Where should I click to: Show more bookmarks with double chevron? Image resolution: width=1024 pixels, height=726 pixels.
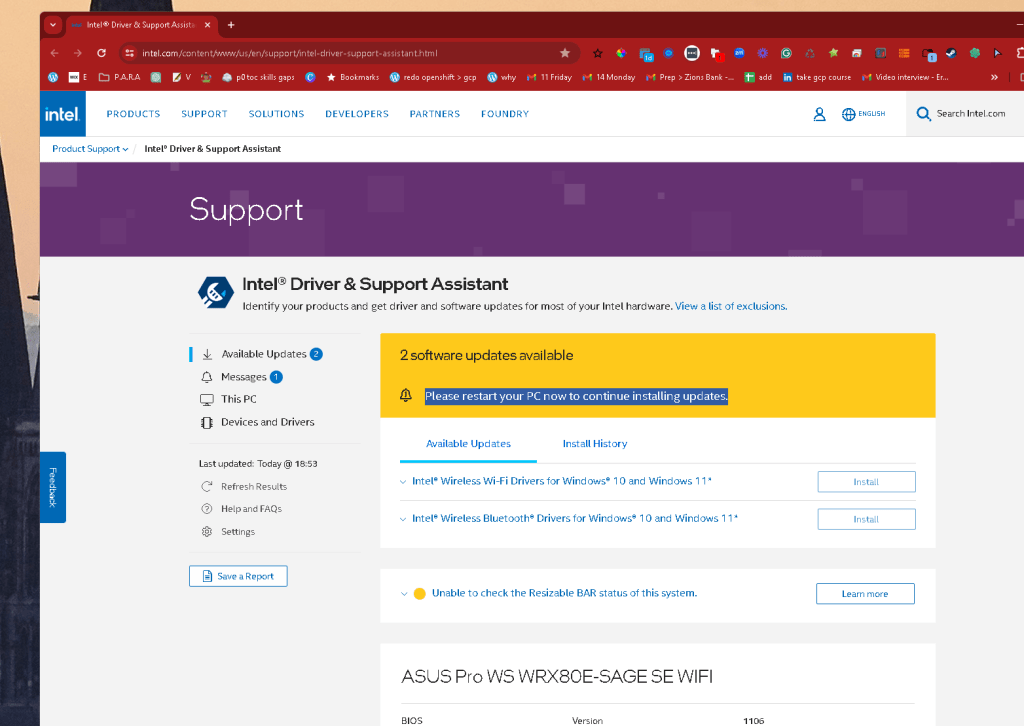click(x=994, y=77)
